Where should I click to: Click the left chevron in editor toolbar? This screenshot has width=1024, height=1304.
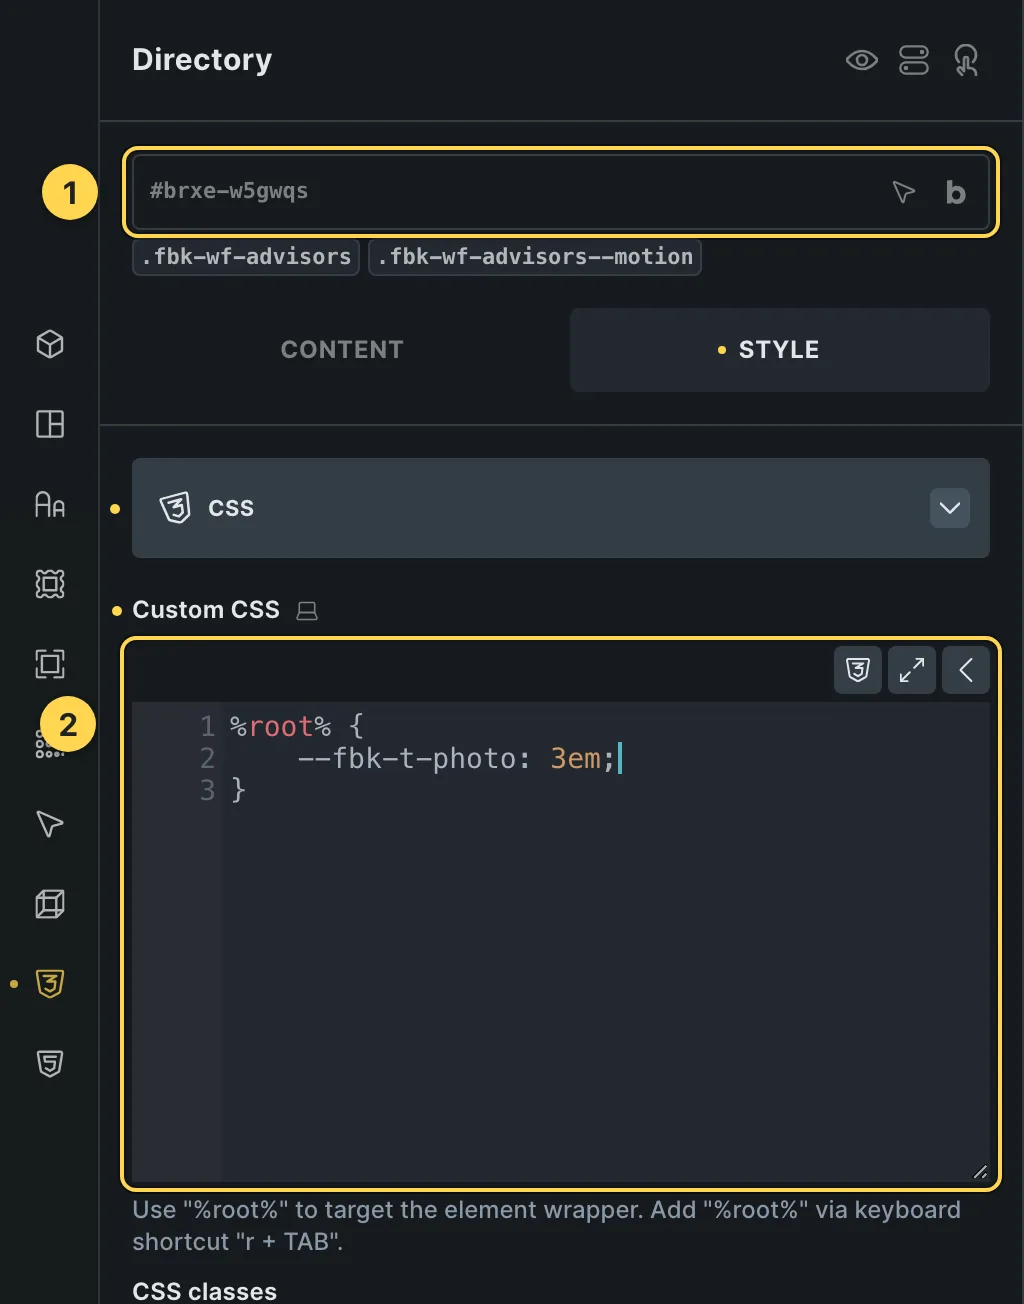966,670
